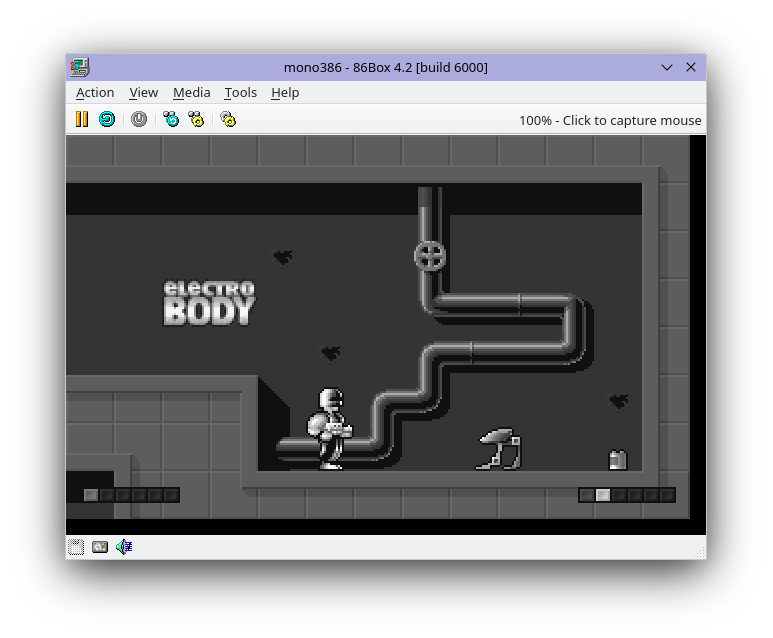Image resolution: width=773 pixels, height=638 pixels.
Task: Click '100% - Click to capture mouse' status text
Action: point(610,120)
